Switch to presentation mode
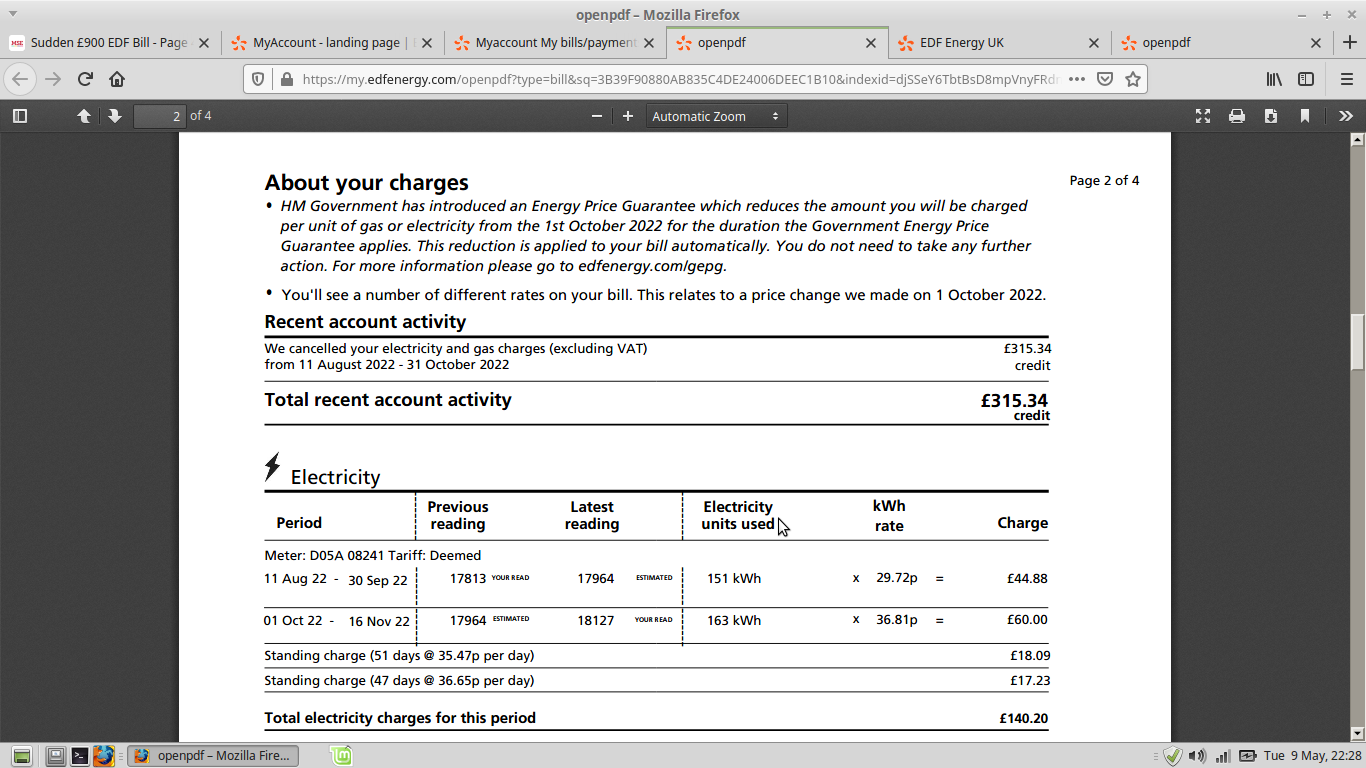 pos(1203,115)
